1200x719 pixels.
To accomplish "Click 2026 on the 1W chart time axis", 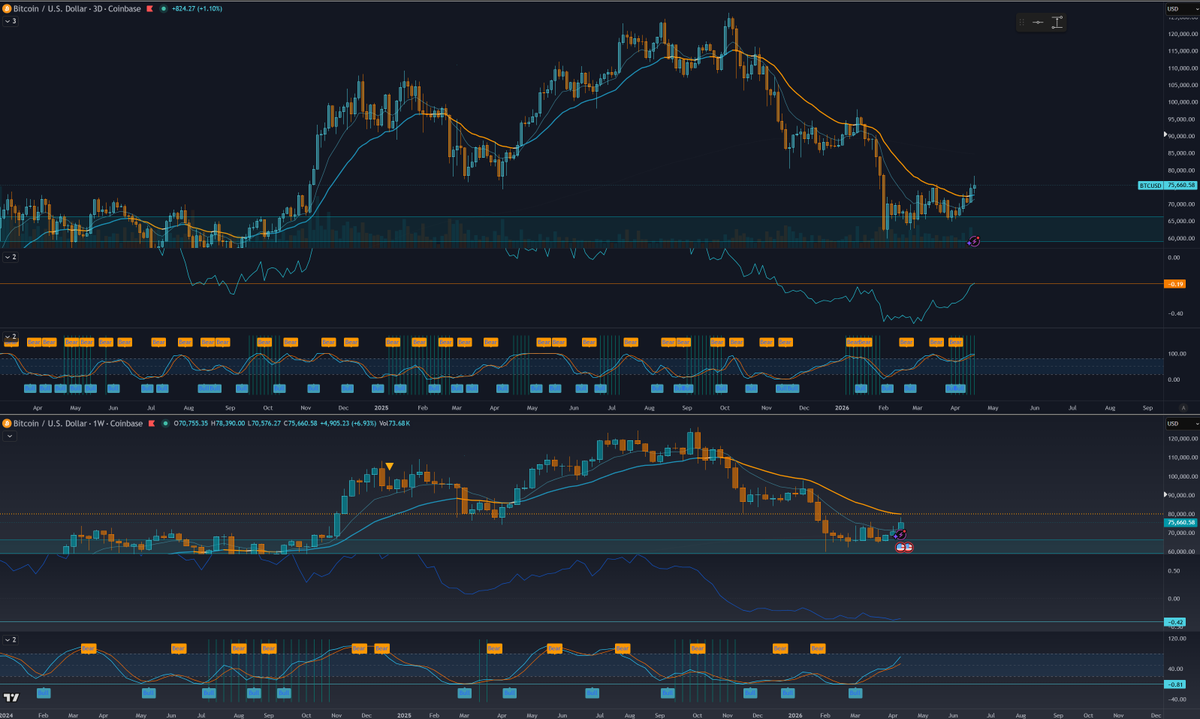I will (x=796, y=715).
